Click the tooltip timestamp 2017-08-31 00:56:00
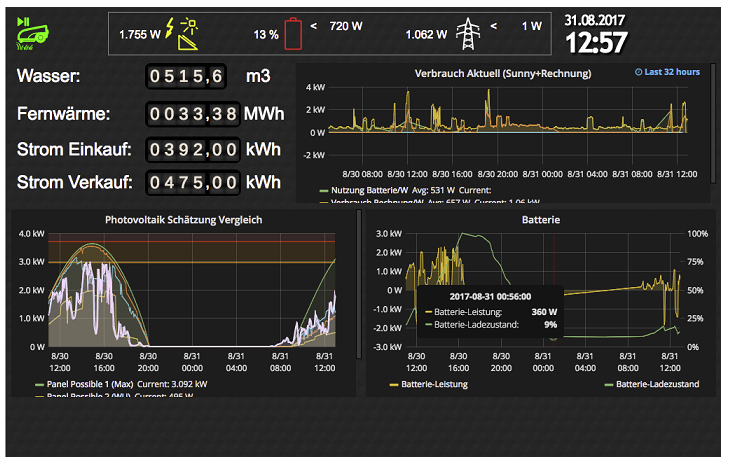 pos(490,297)
